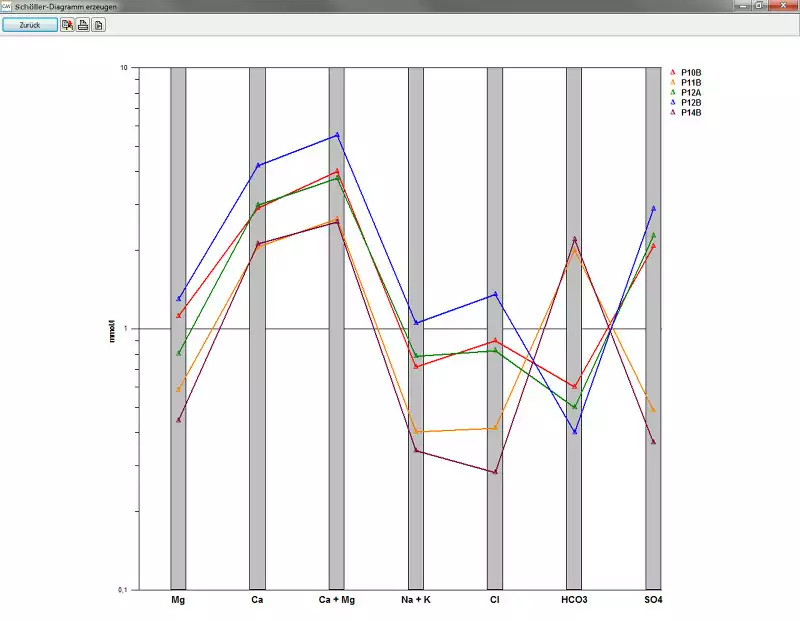Click the orange P11B legend triangle marker
The width and height of the screenshot is (800, 621).
pyautogui.click(x=672, y=83)
